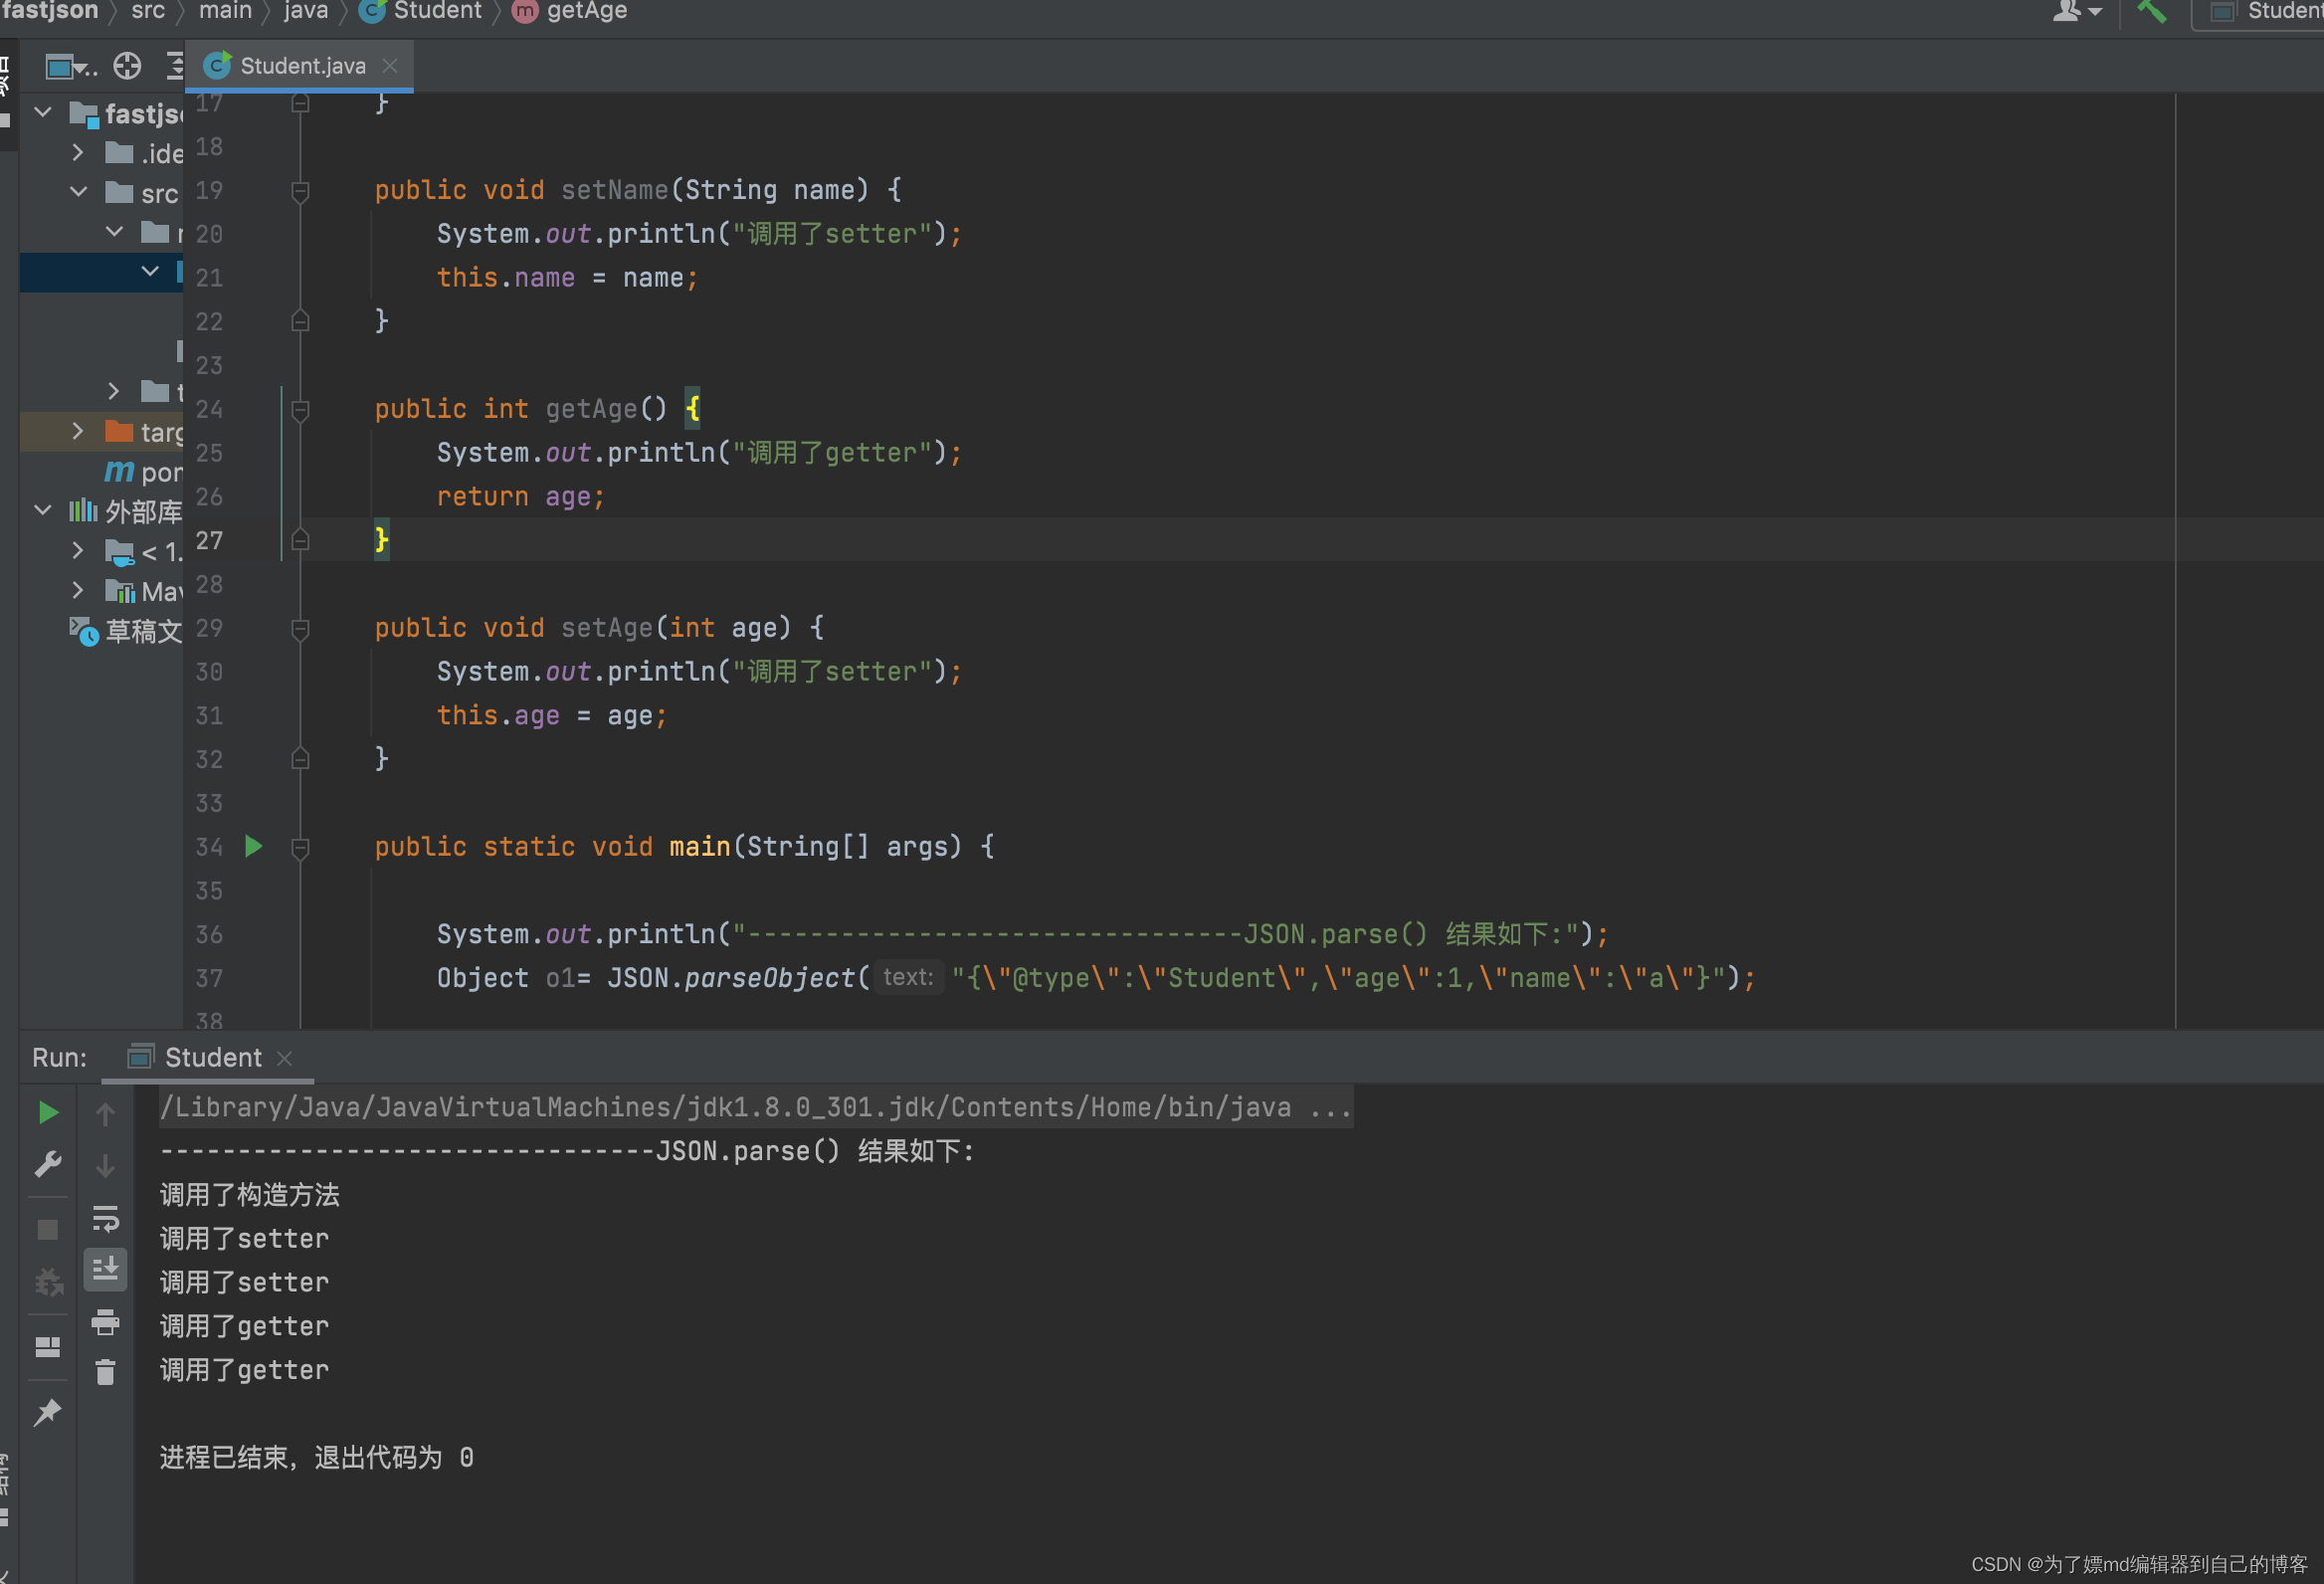Screen dimensions: 2324x1584
Task: Click the 'text:' parameter hint
Action: 908,977
